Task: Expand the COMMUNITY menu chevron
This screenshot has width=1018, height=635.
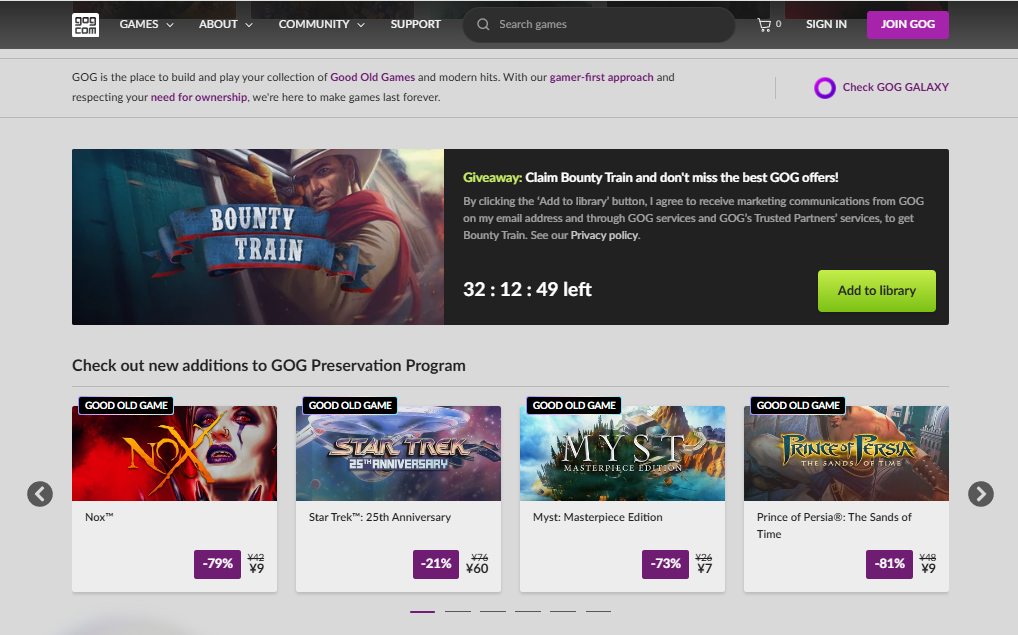Action: point(361,25)
